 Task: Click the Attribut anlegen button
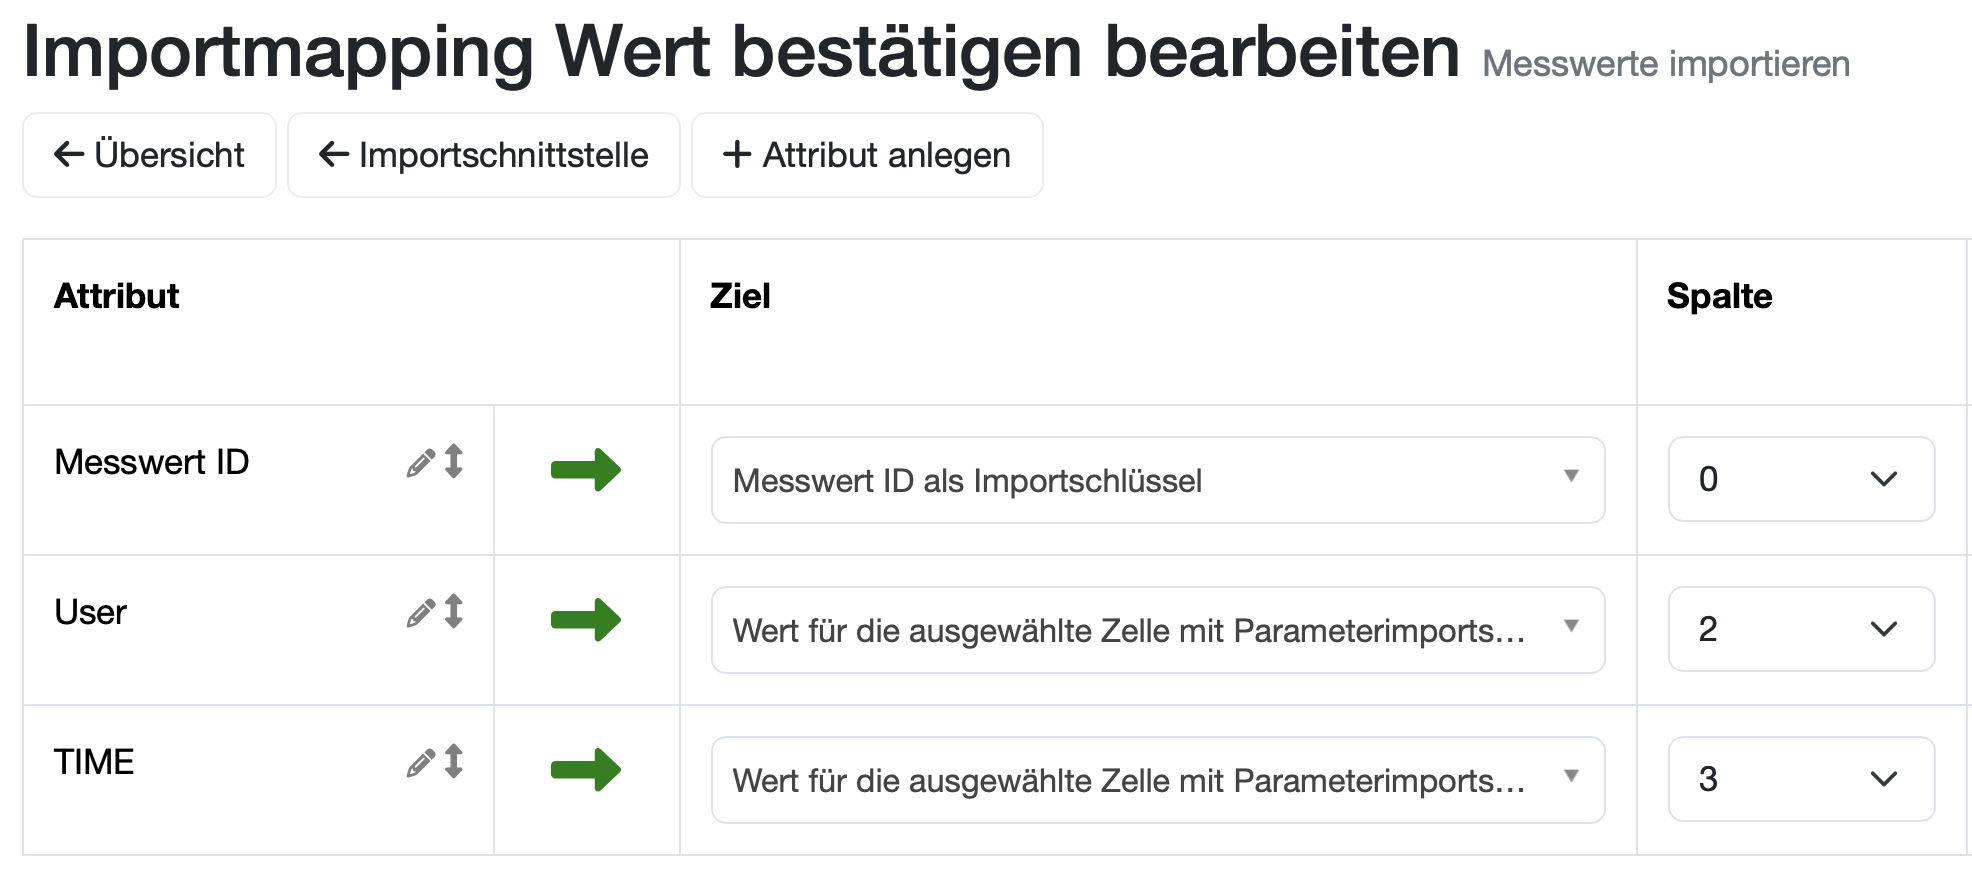pos(866,155)
